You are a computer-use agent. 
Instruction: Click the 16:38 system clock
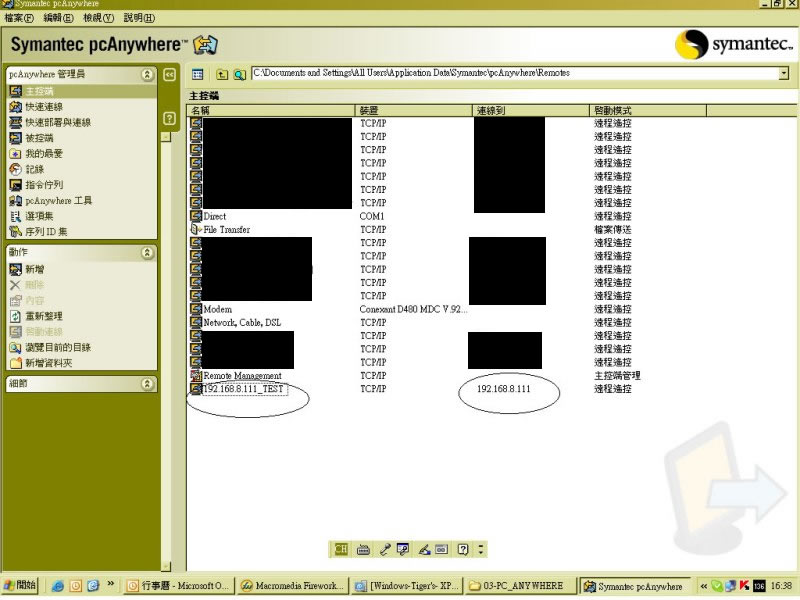[781, 586]
